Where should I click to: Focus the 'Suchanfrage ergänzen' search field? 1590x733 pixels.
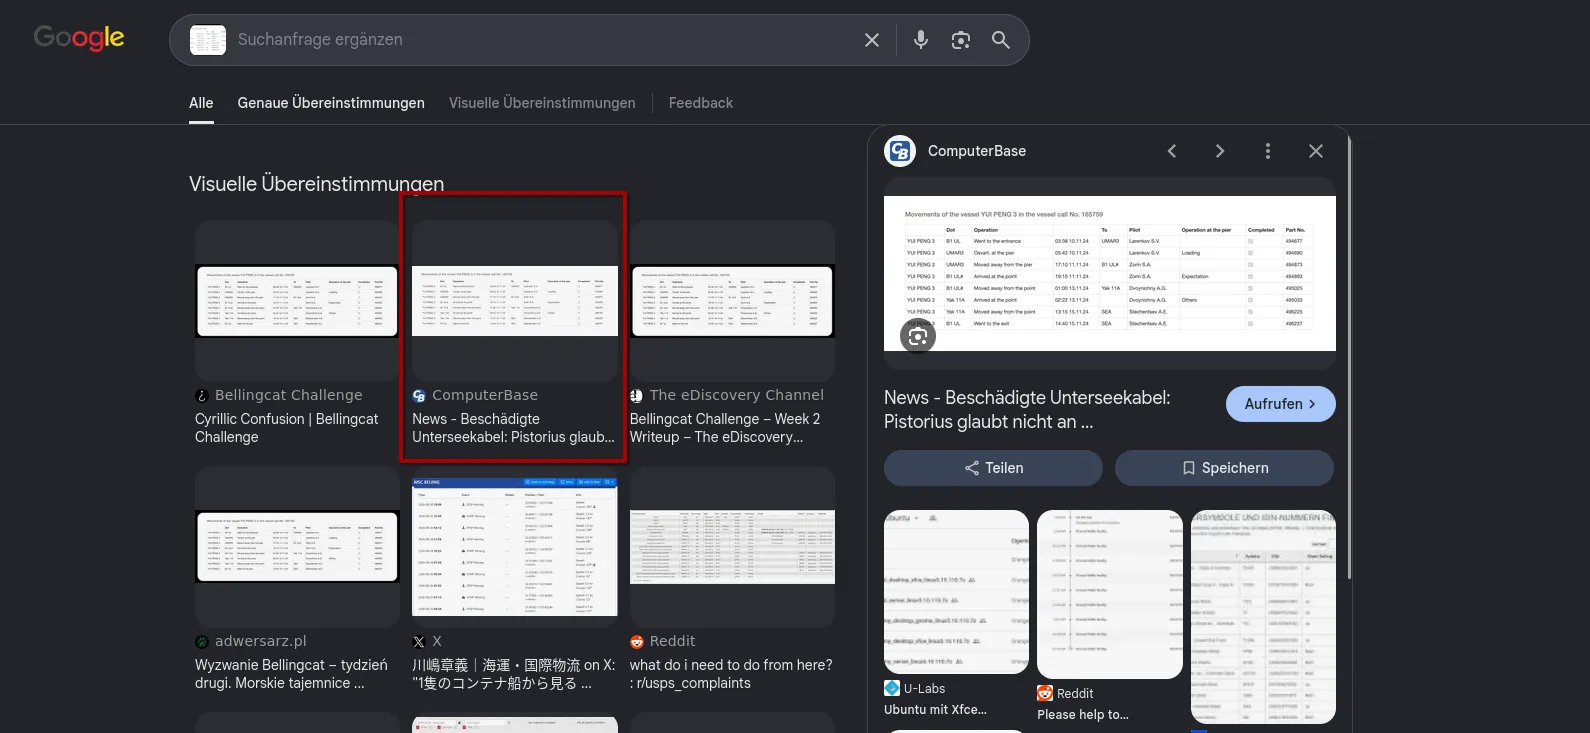[x=540, y=40]
